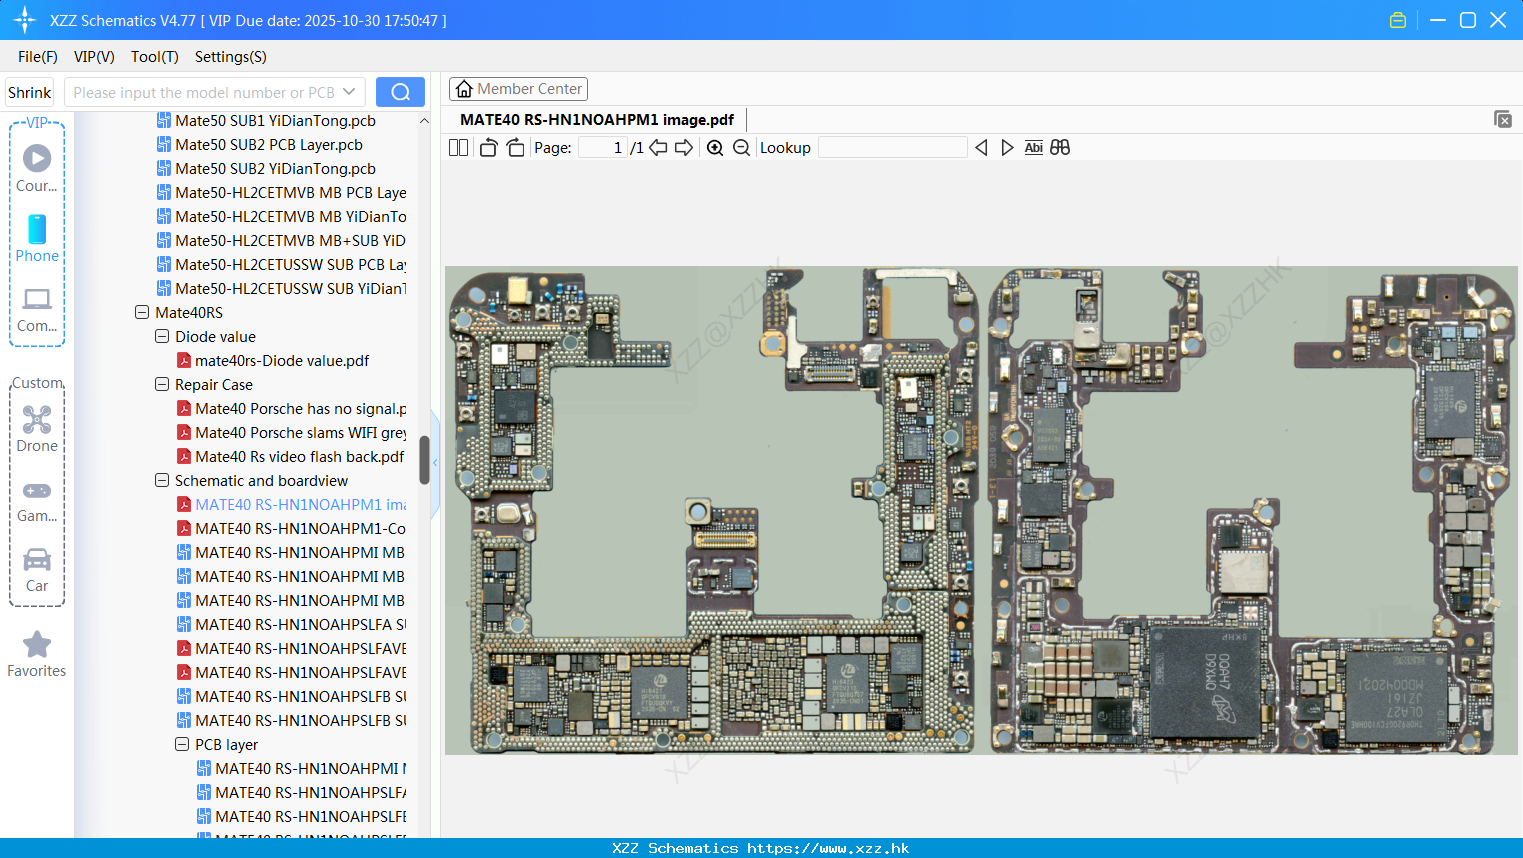The image size is (1523, 858).
Task: Click the blue search button
Action: (400, 92)
